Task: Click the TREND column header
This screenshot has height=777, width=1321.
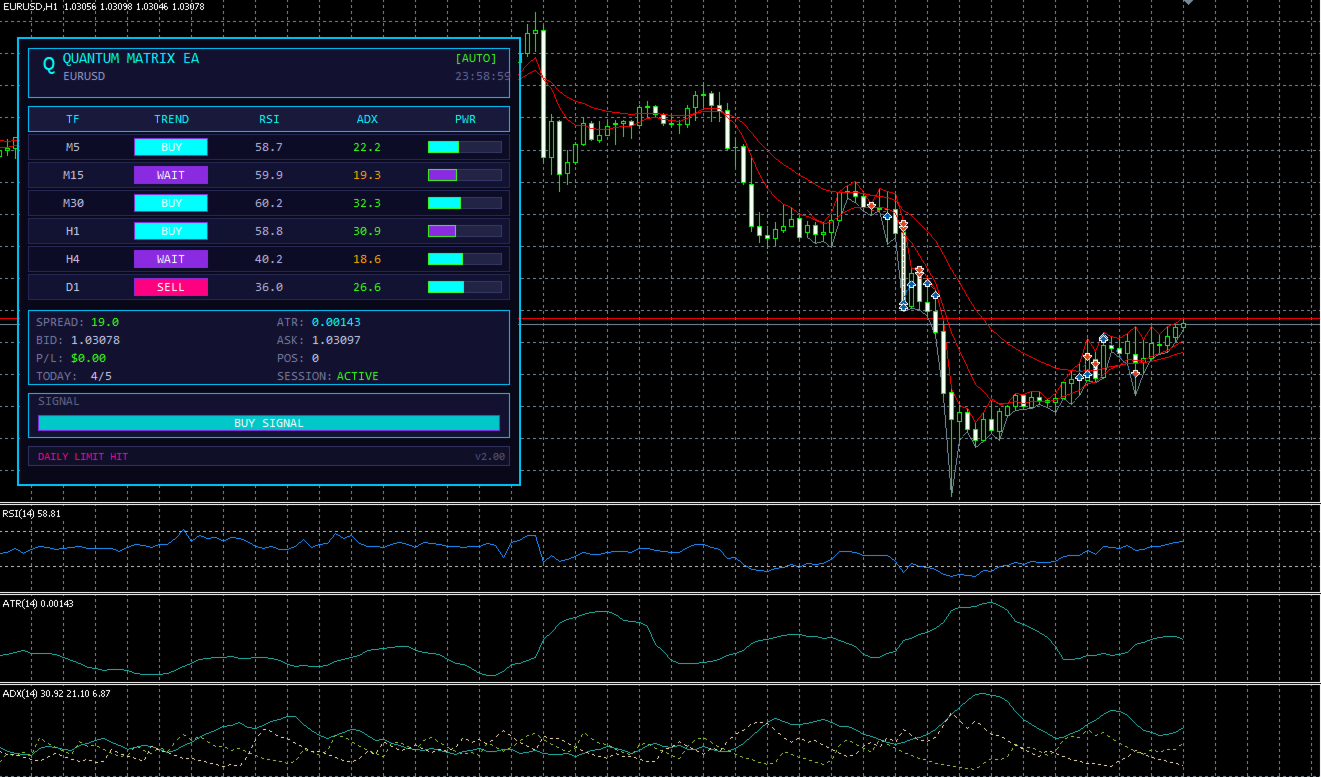Action: pyautogui.click(x=171, y=119)
